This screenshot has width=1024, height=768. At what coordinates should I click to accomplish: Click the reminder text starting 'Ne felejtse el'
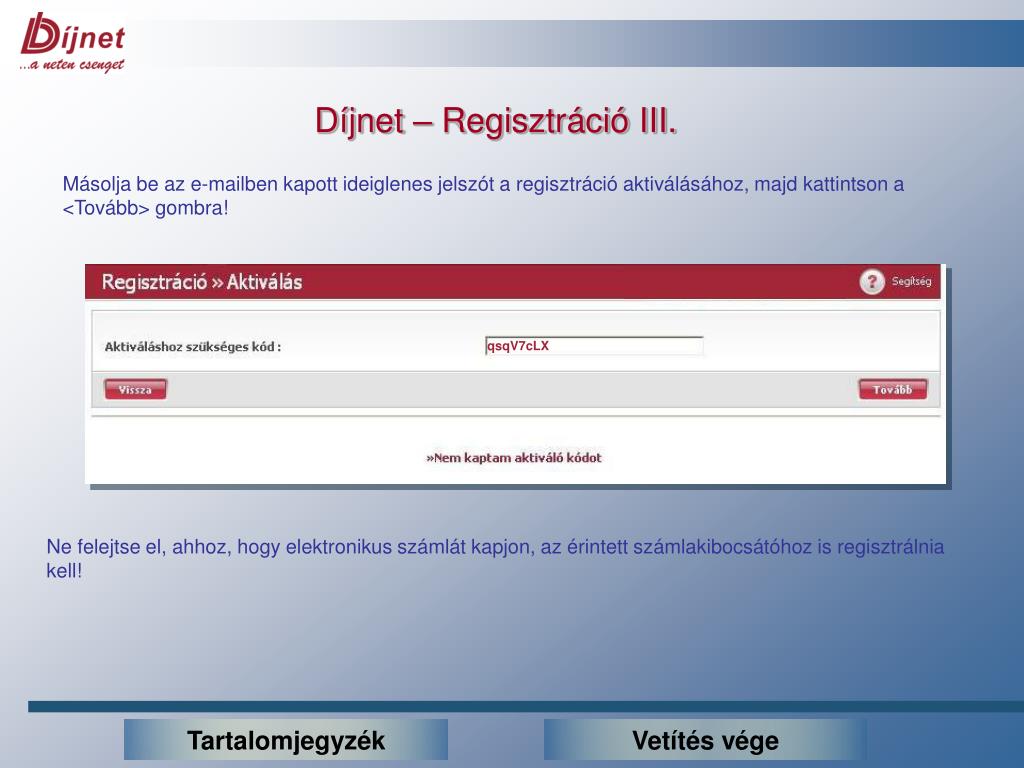[x=495, y=558]
